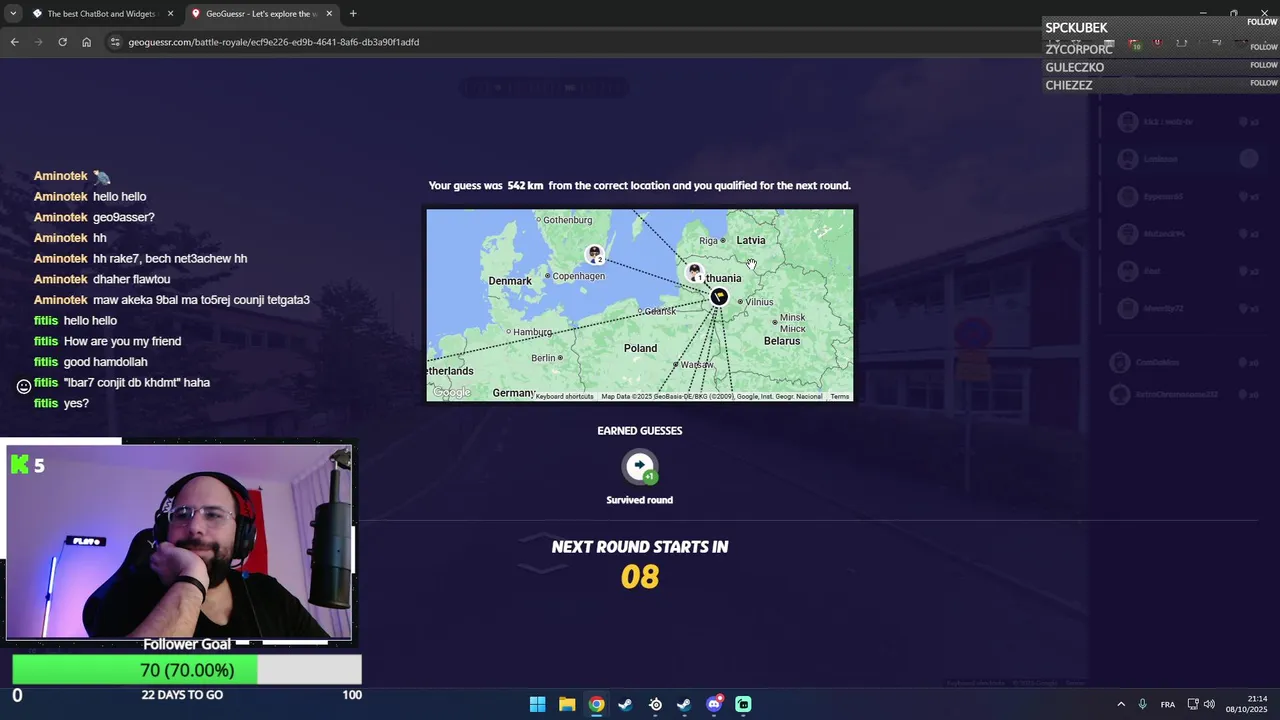Follow ZYCORPORC in the overlay list
Screen dimensions: 1280x720
point(1264,47)
